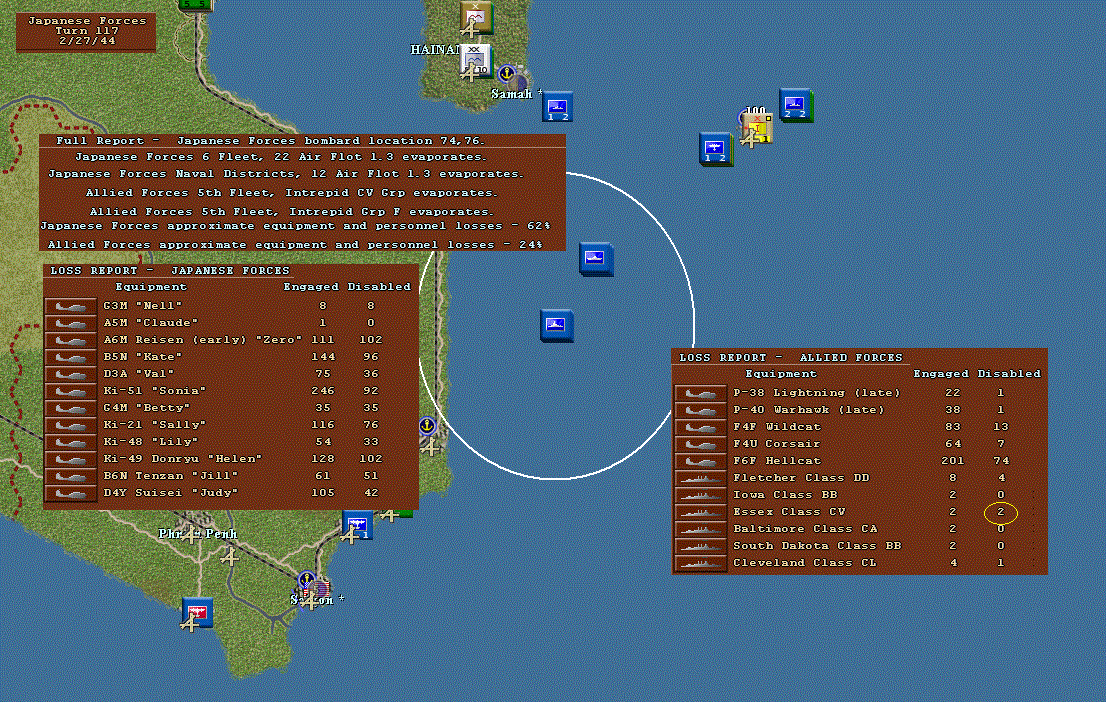Click the Cleveland Class CL ship icon

[x=700, y=563]
